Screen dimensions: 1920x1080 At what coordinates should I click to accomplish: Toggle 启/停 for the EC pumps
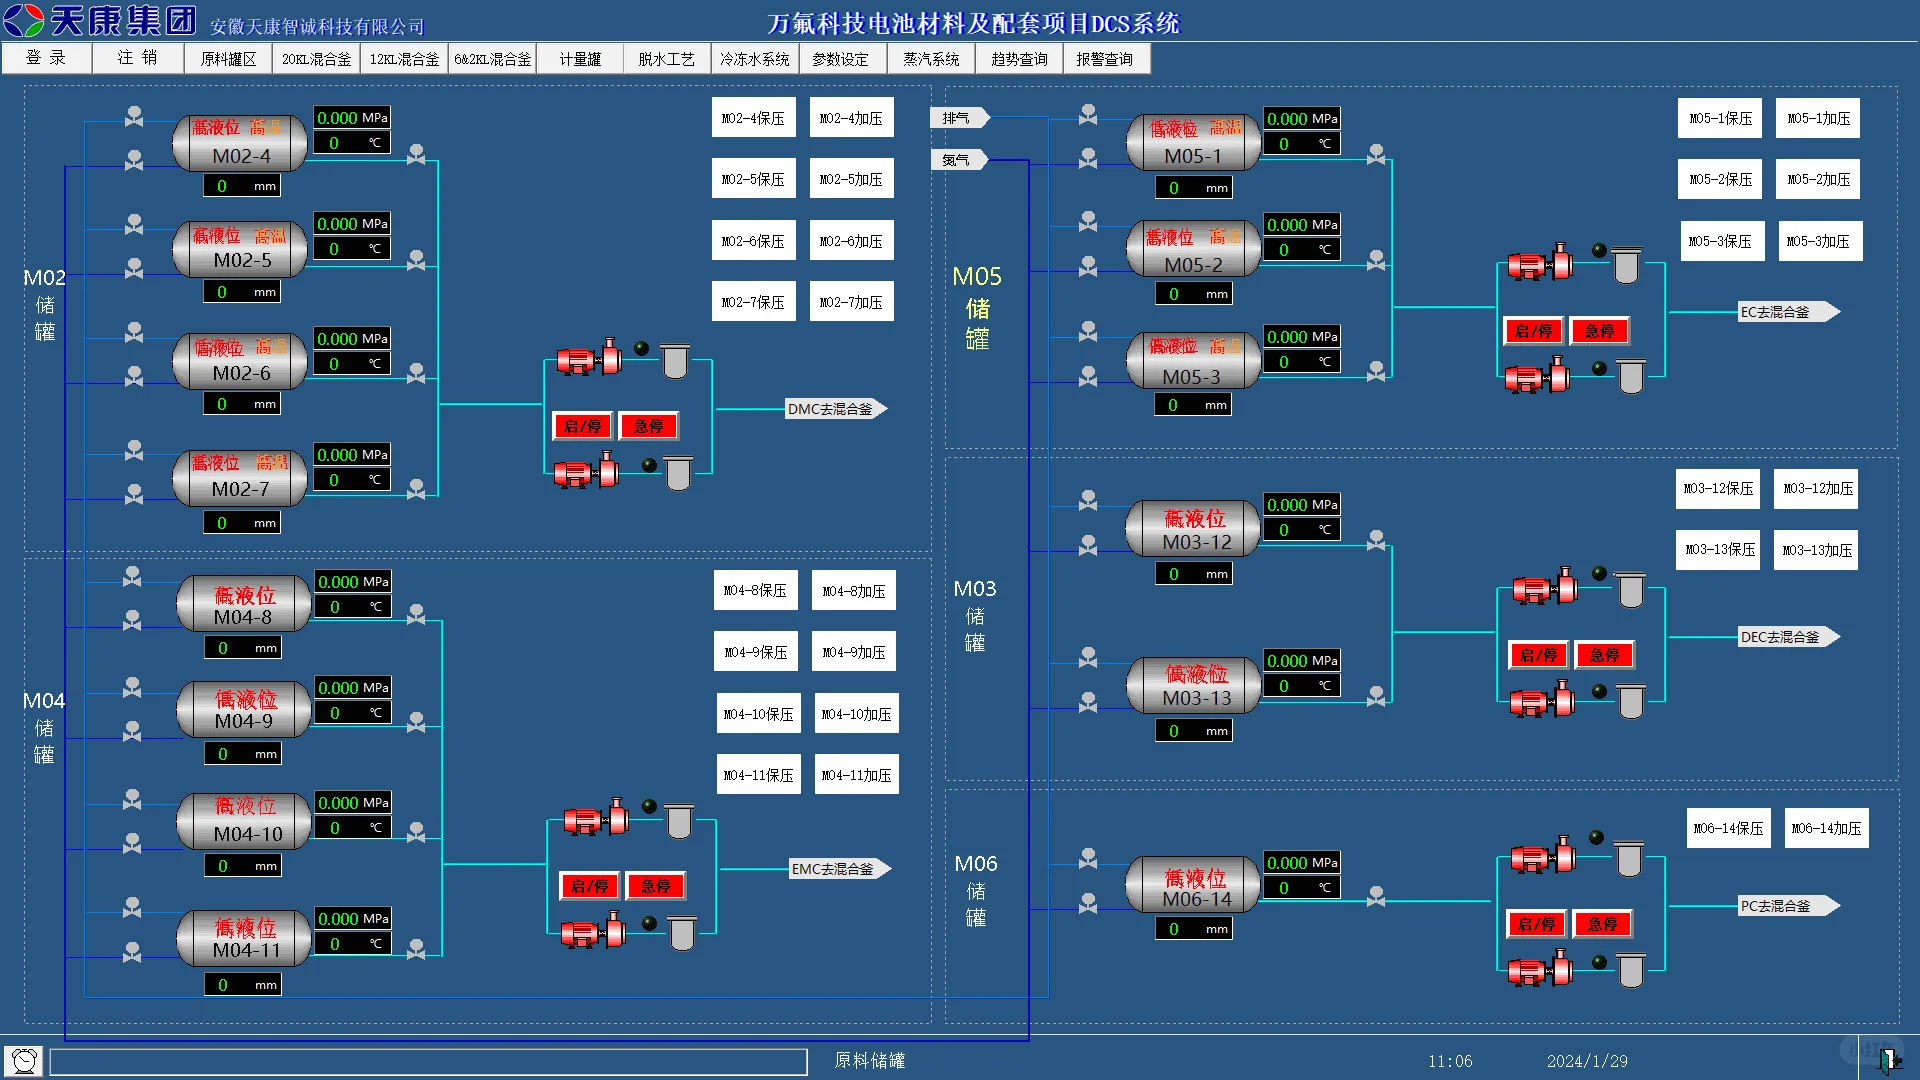coord(1533,331)
